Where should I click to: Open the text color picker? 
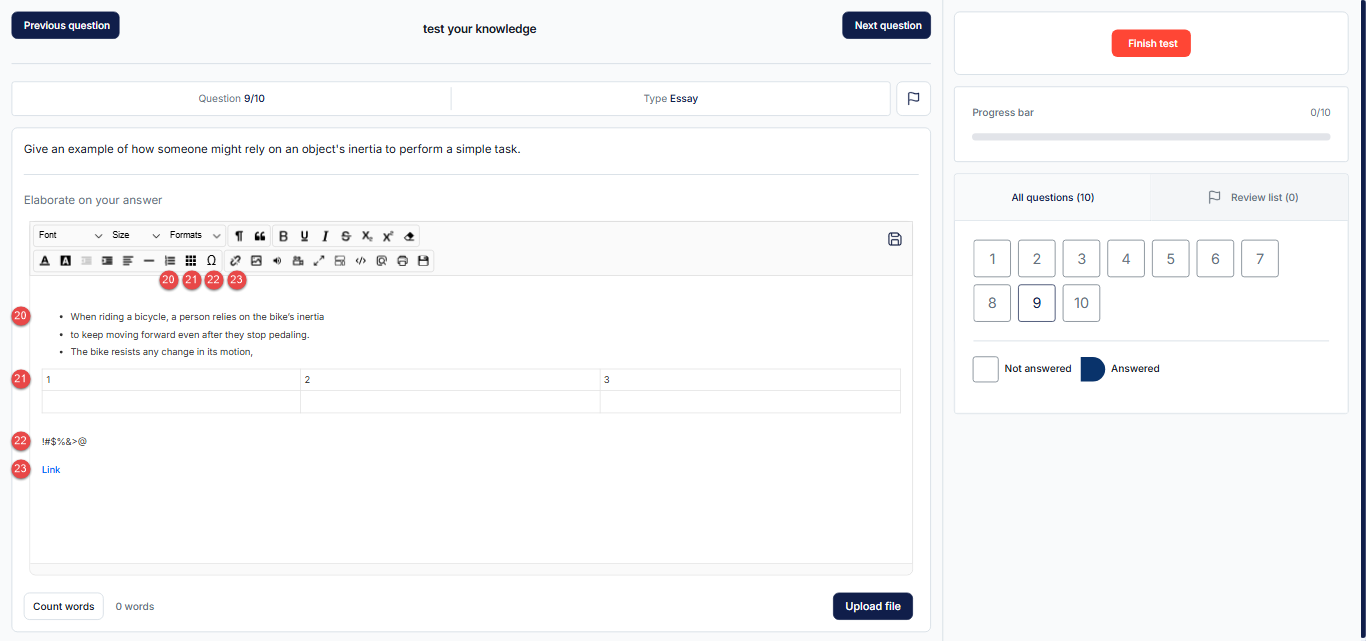point(45,260)
